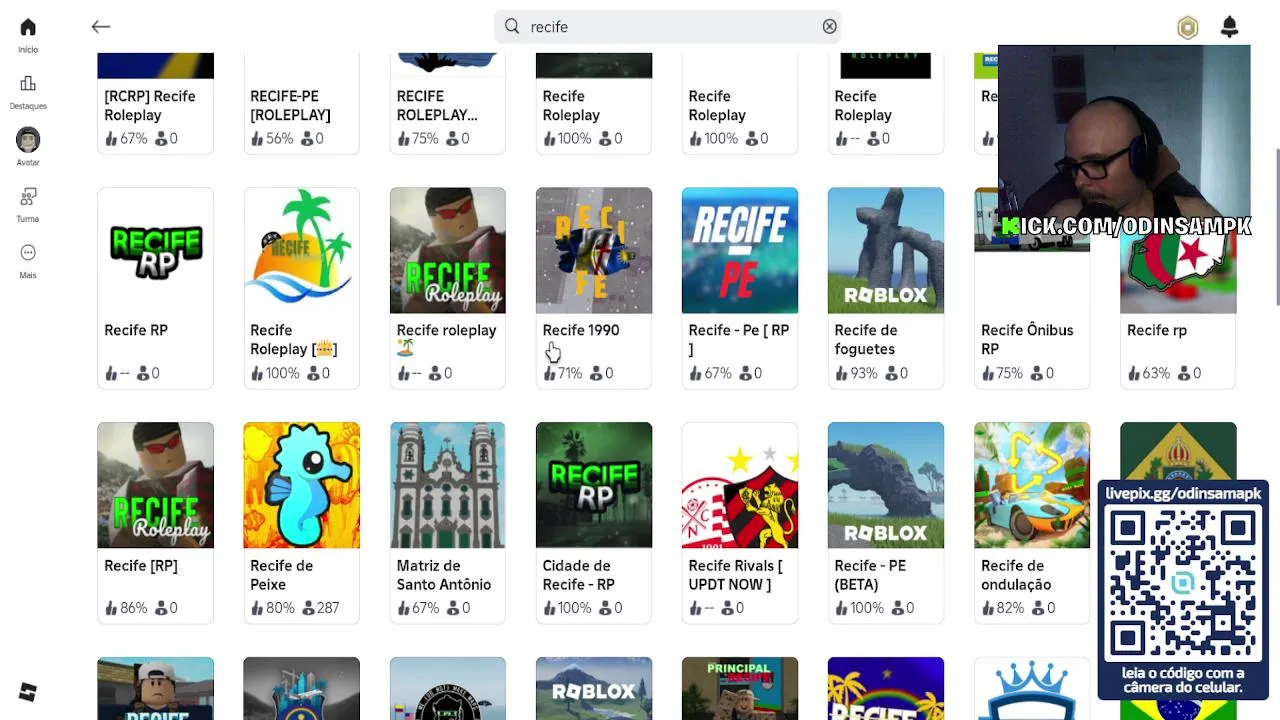The height and width of the screenshot is (720, 1280).
Task: Open the Recife RP game thumbnail with no rating
Action: [155, 250]
